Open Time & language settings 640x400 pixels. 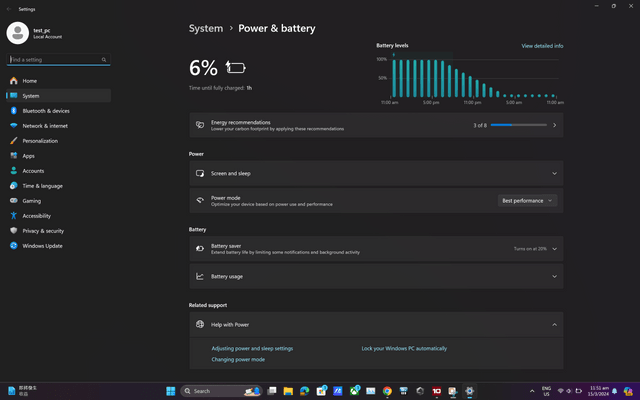pyautogui.click(x=58, y=186)
